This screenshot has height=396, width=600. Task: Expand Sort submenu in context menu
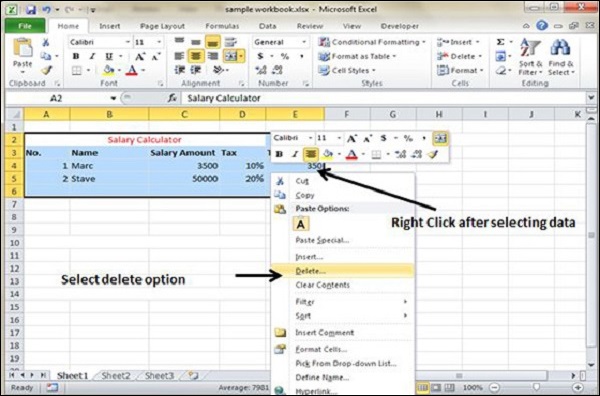[405, 316]
